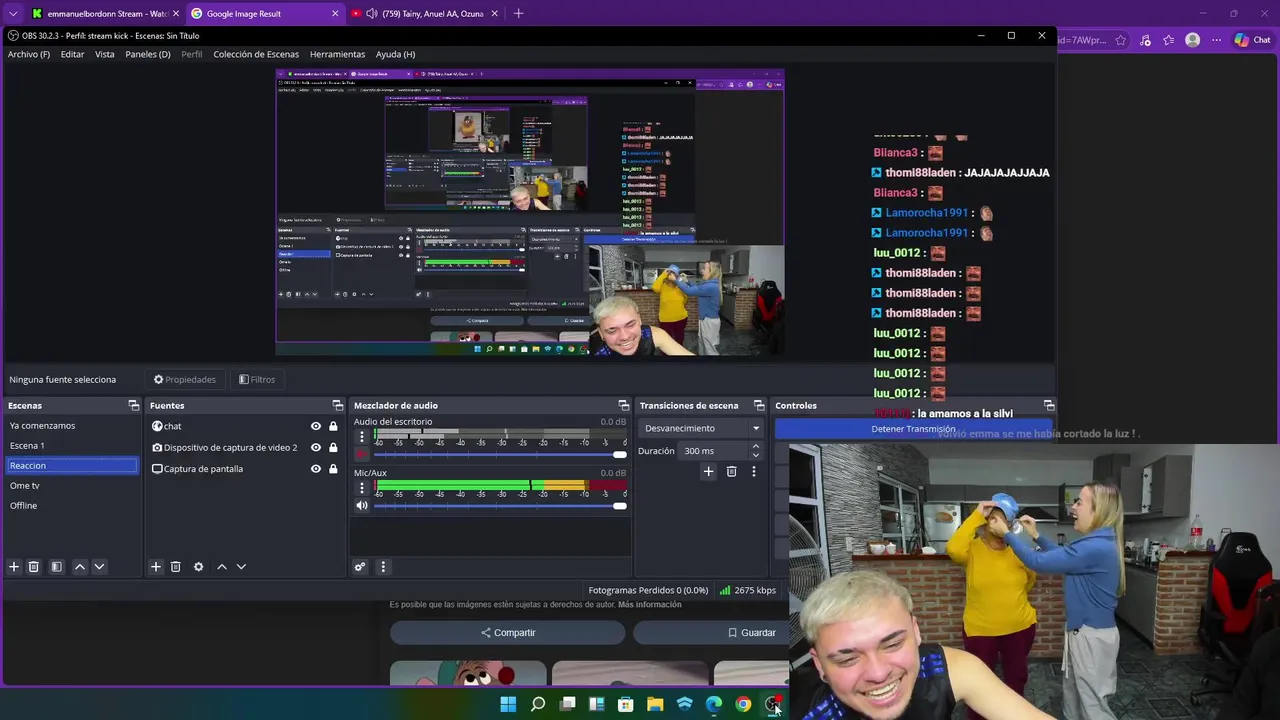
Task: Open Windows Start menu
Action: tap(508, 704)
